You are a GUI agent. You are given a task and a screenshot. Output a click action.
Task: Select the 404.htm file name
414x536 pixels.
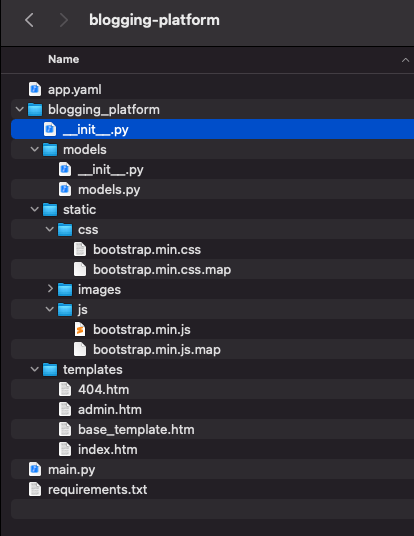pyautogui.click(x=104, y=390)
